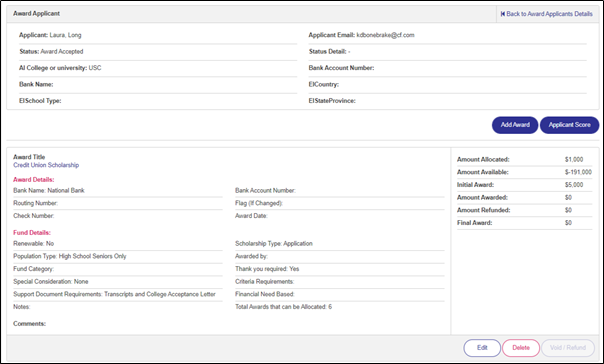604x364 pixels.
Task: Click the Support Document Requirements line
Action: click(114, 294)
